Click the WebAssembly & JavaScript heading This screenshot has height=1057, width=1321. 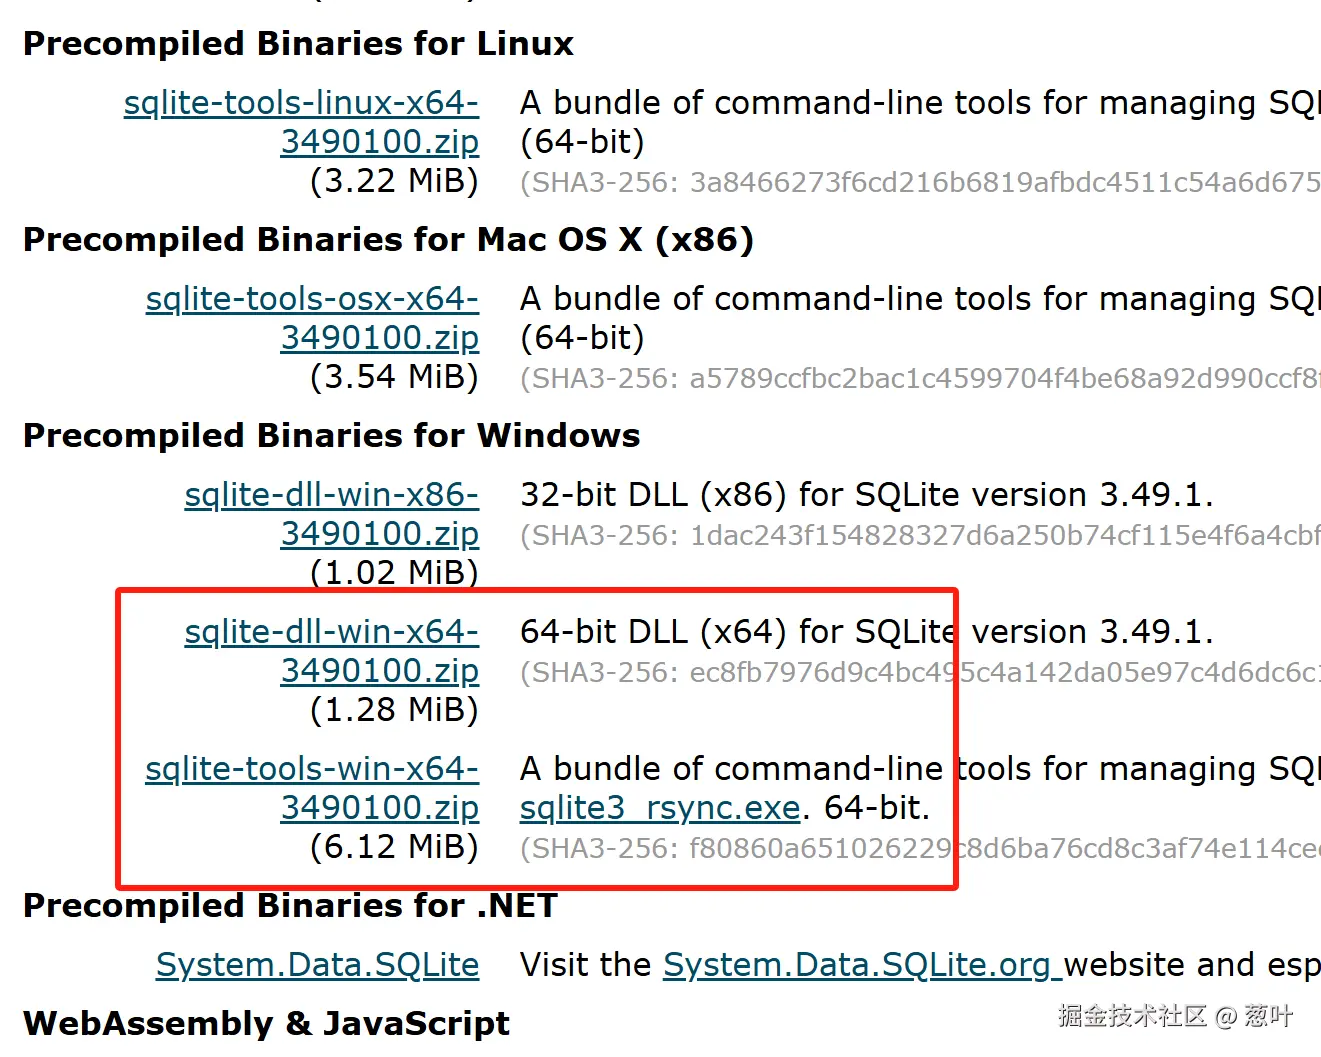[x=266, y=1024]
